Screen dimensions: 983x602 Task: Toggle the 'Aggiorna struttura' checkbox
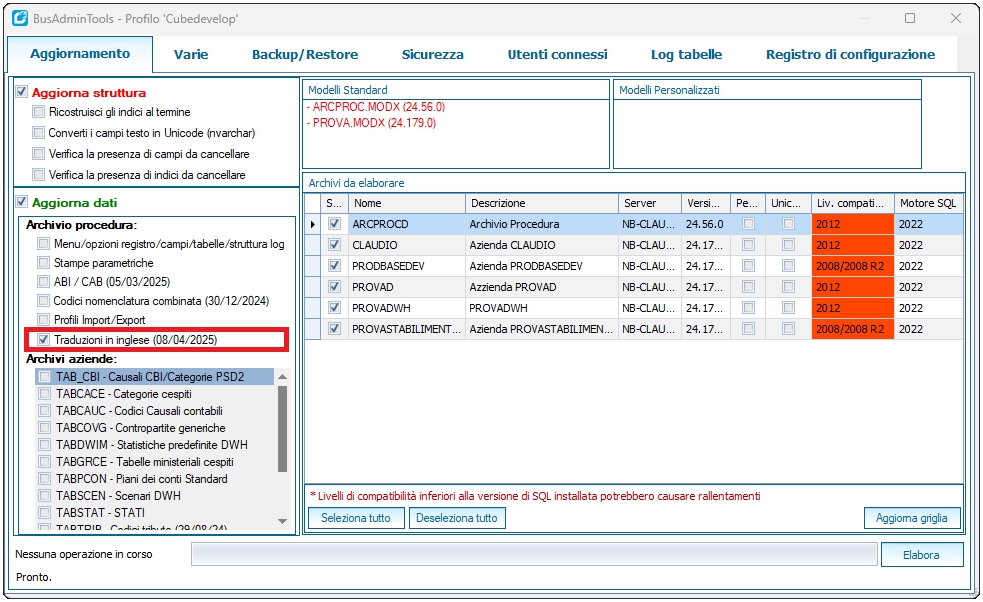pos(23,92)
